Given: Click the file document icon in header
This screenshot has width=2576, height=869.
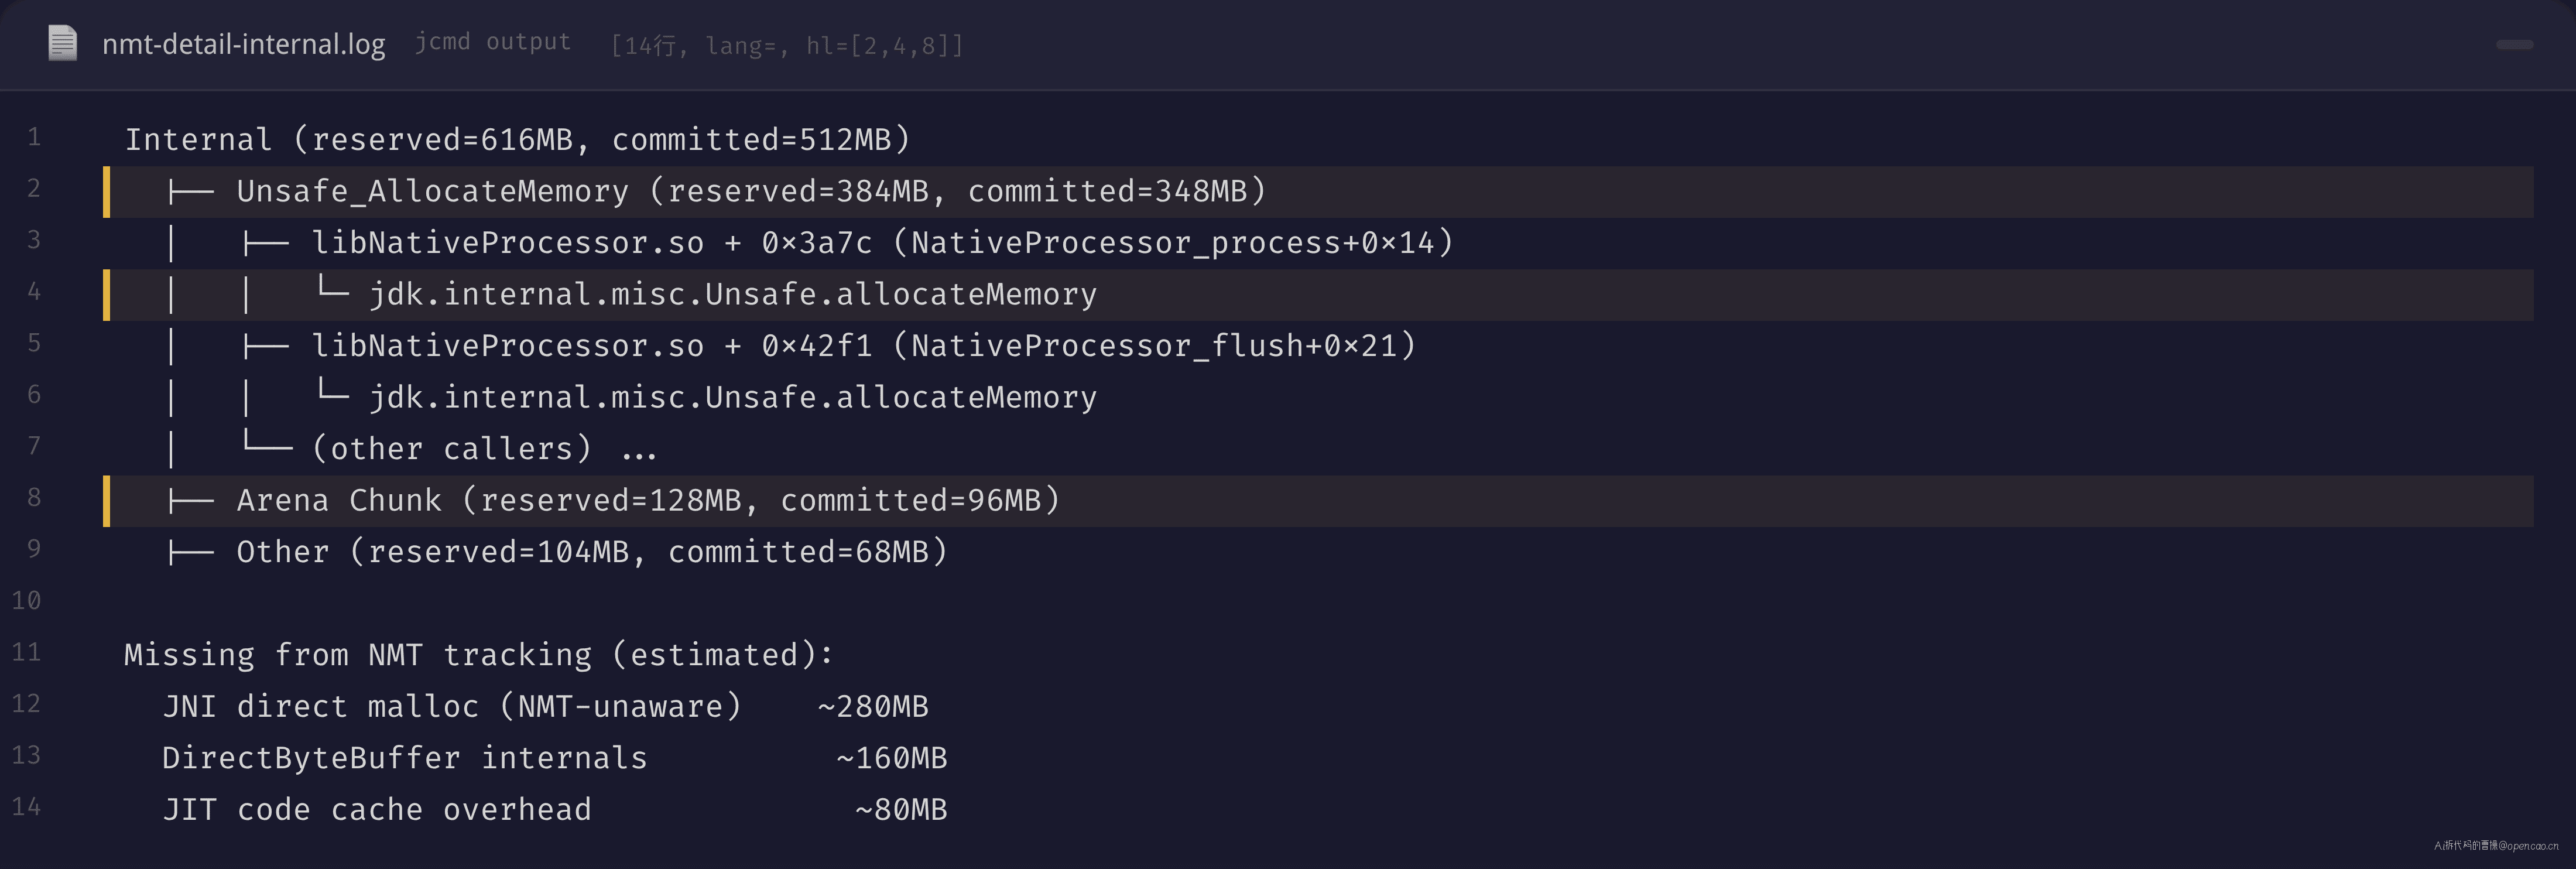Looking at the screenshot, I should [x=62, y=43].
